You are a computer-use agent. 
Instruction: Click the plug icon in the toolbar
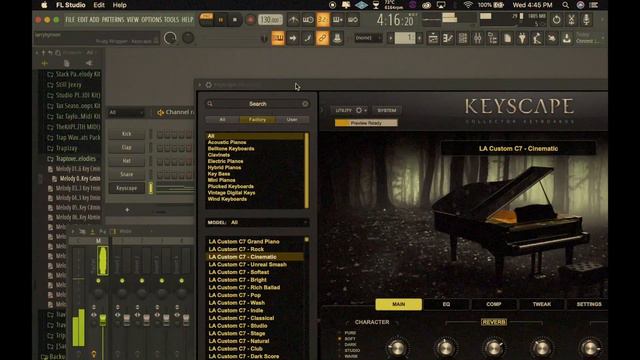click(522, 38)
